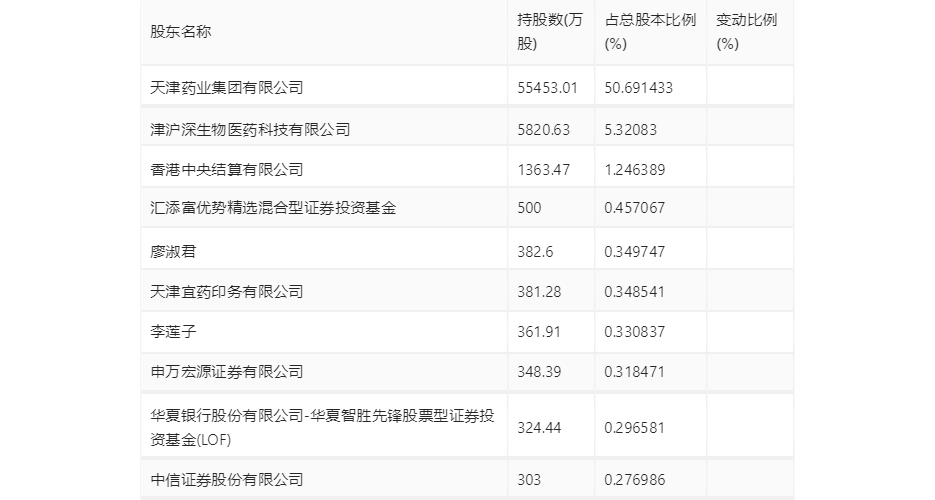Viewport: 935px width, 500px height.
Task: Select the 股东名称 column header
Action: click(181, 32)
